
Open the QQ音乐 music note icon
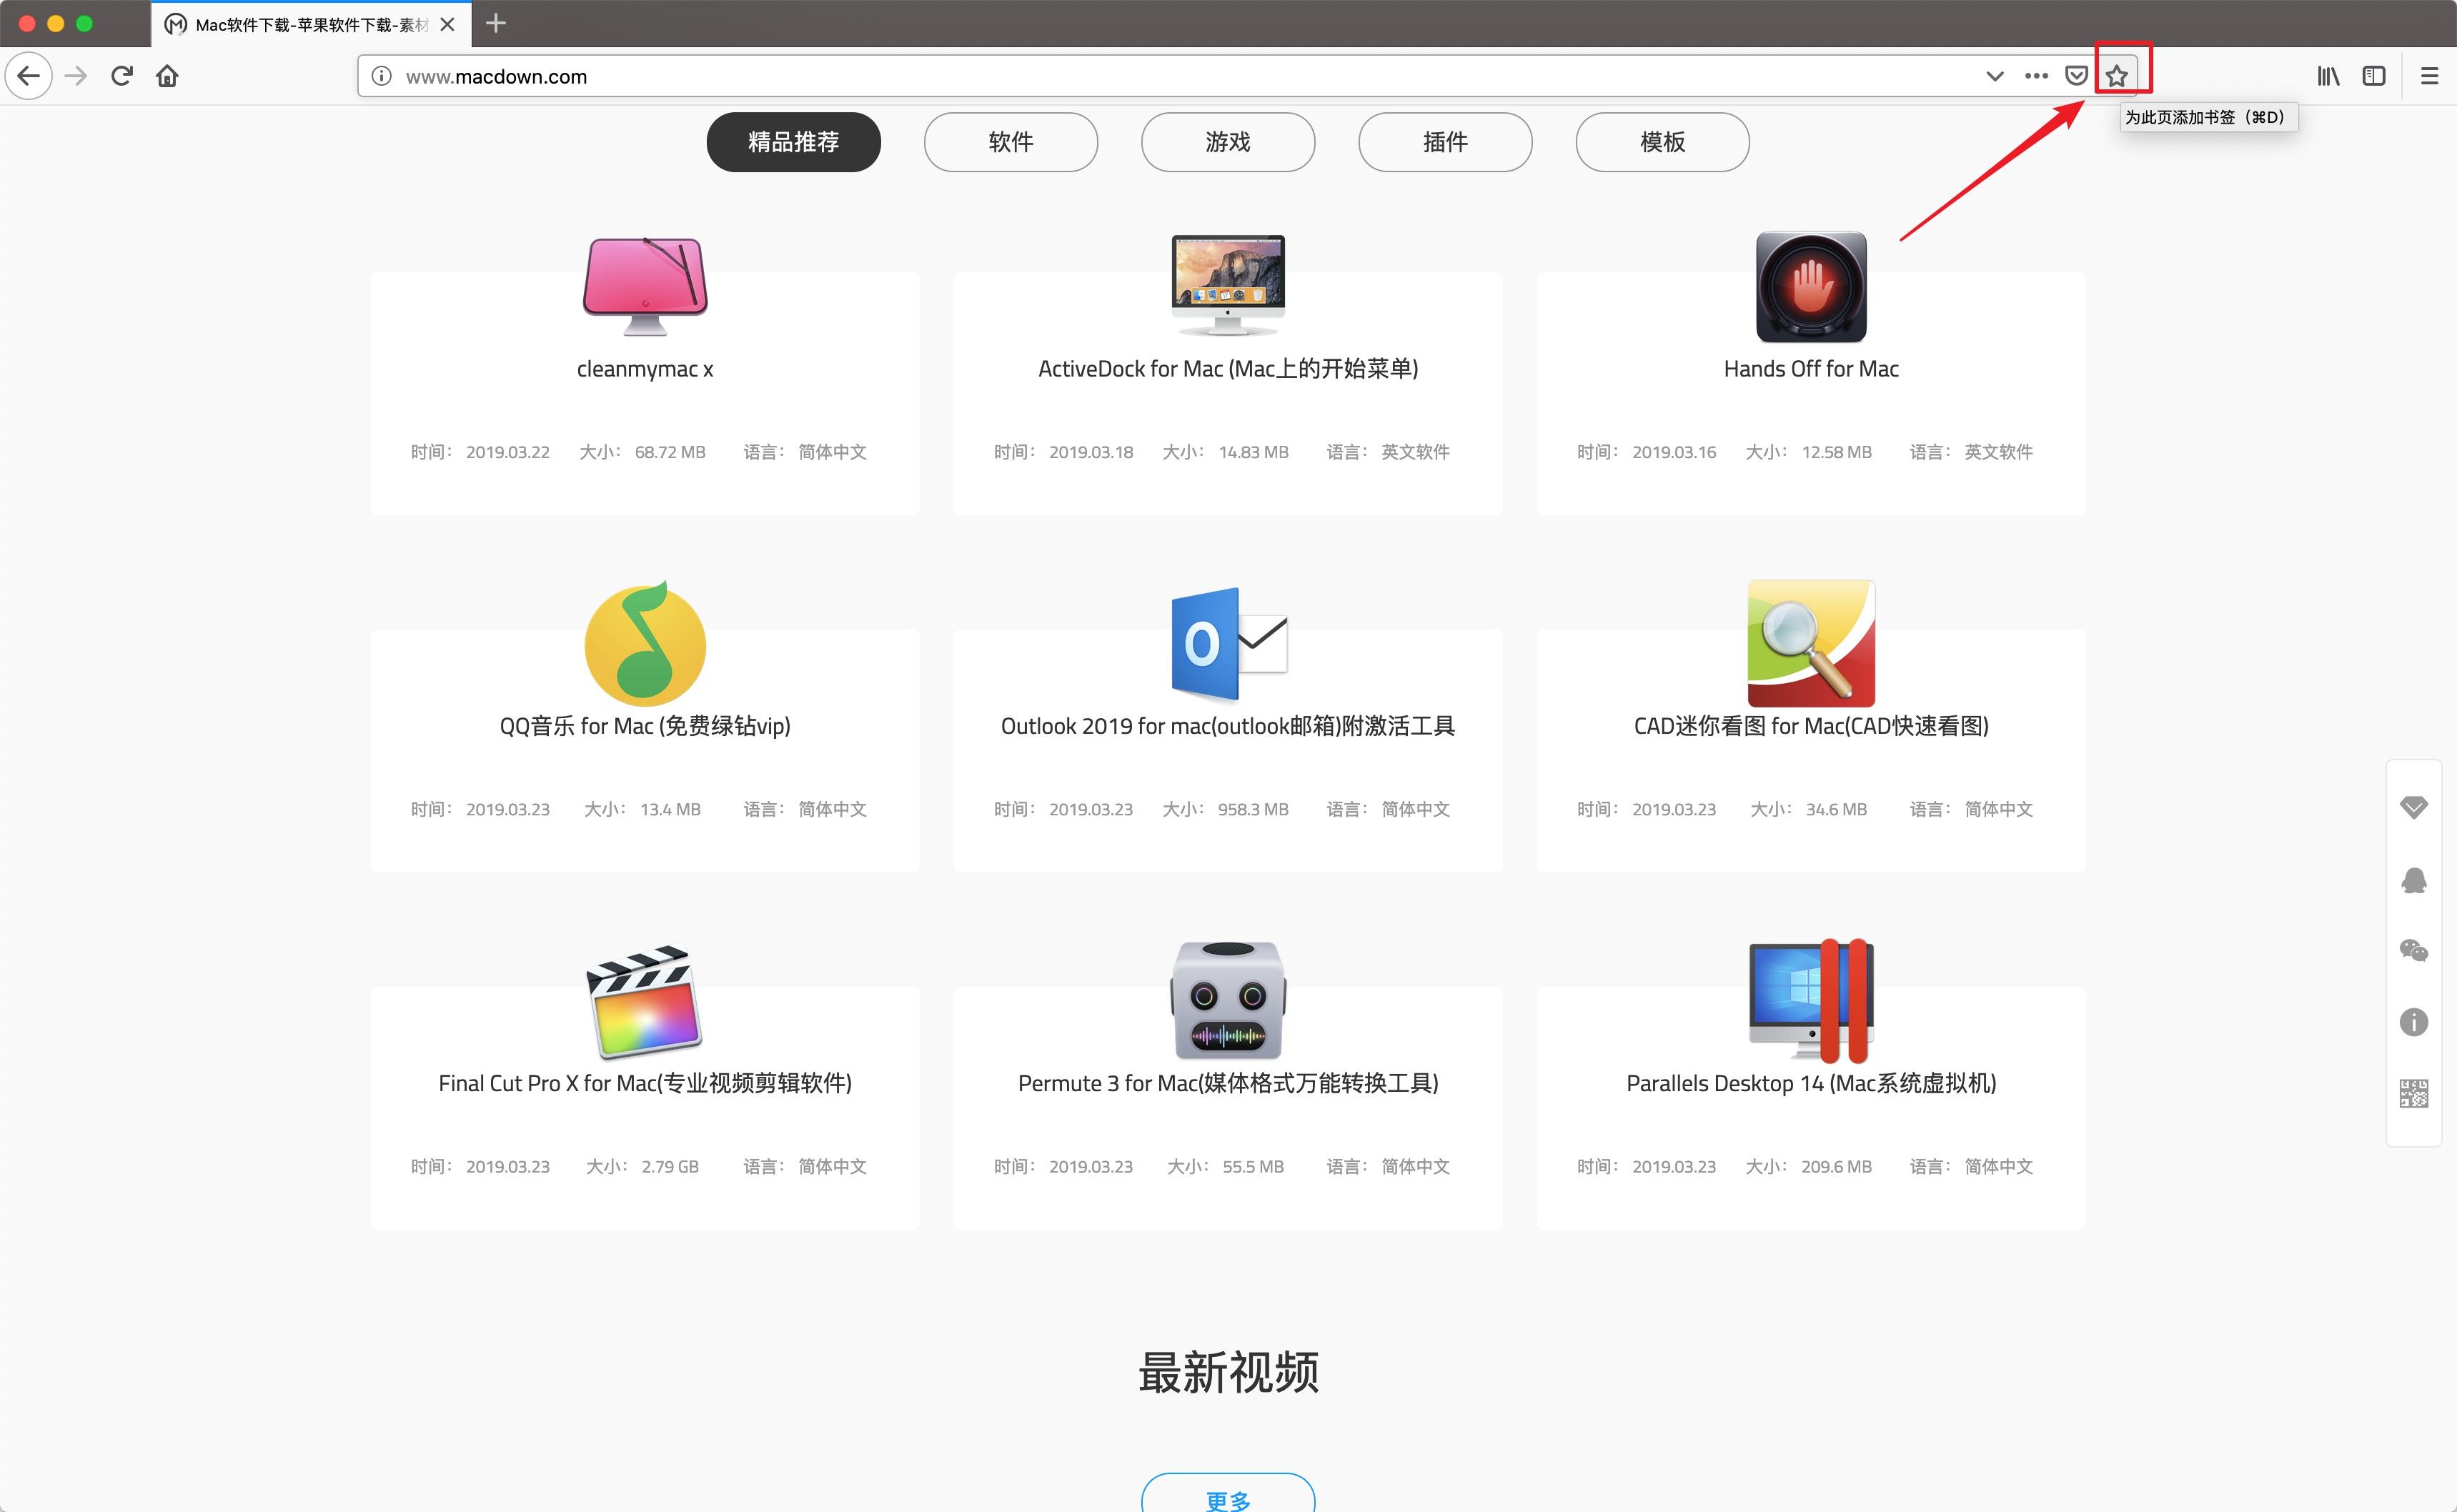coord(645,643)
